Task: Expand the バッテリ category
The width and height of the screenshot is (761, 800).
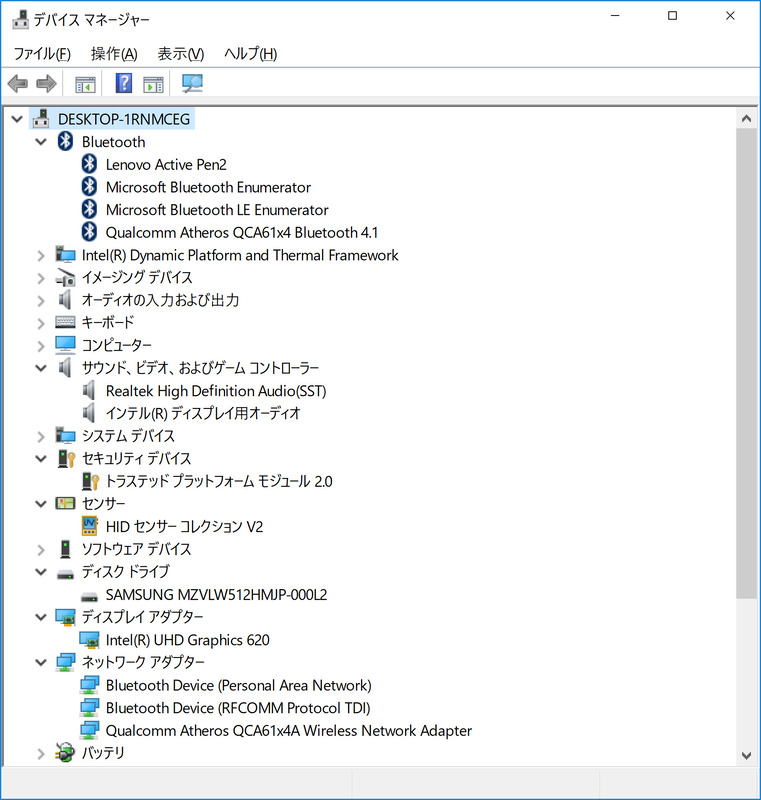Action: [x=41, y=754]
